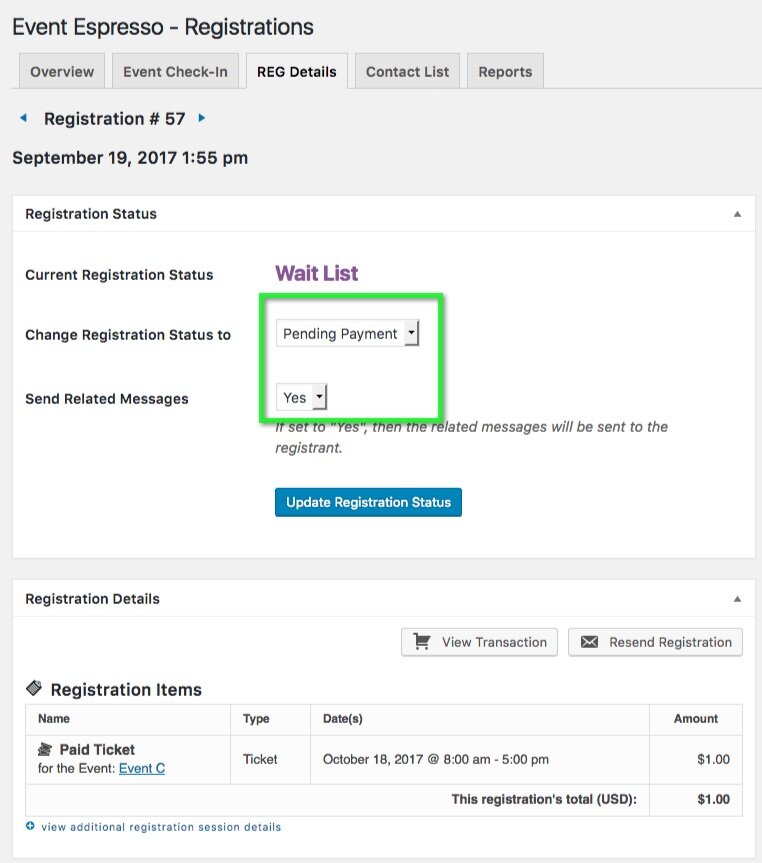
Task: Click the Paid Ticket row icon
Action: pyautogui.click(x=45, y=749)
